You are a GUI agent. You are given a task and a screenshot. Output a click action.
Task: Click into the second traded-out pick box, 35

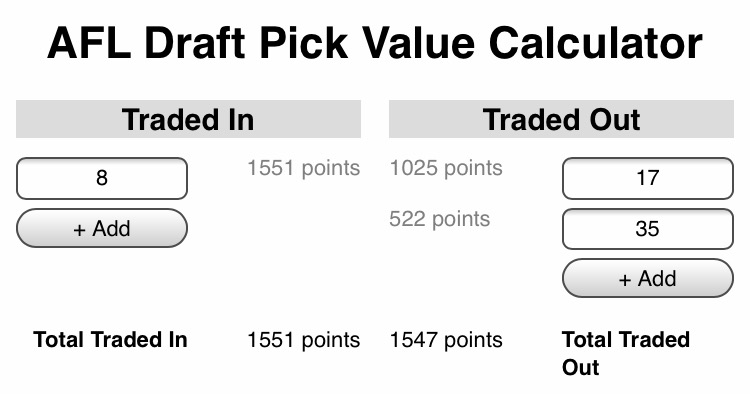click(x=648, y=229)
